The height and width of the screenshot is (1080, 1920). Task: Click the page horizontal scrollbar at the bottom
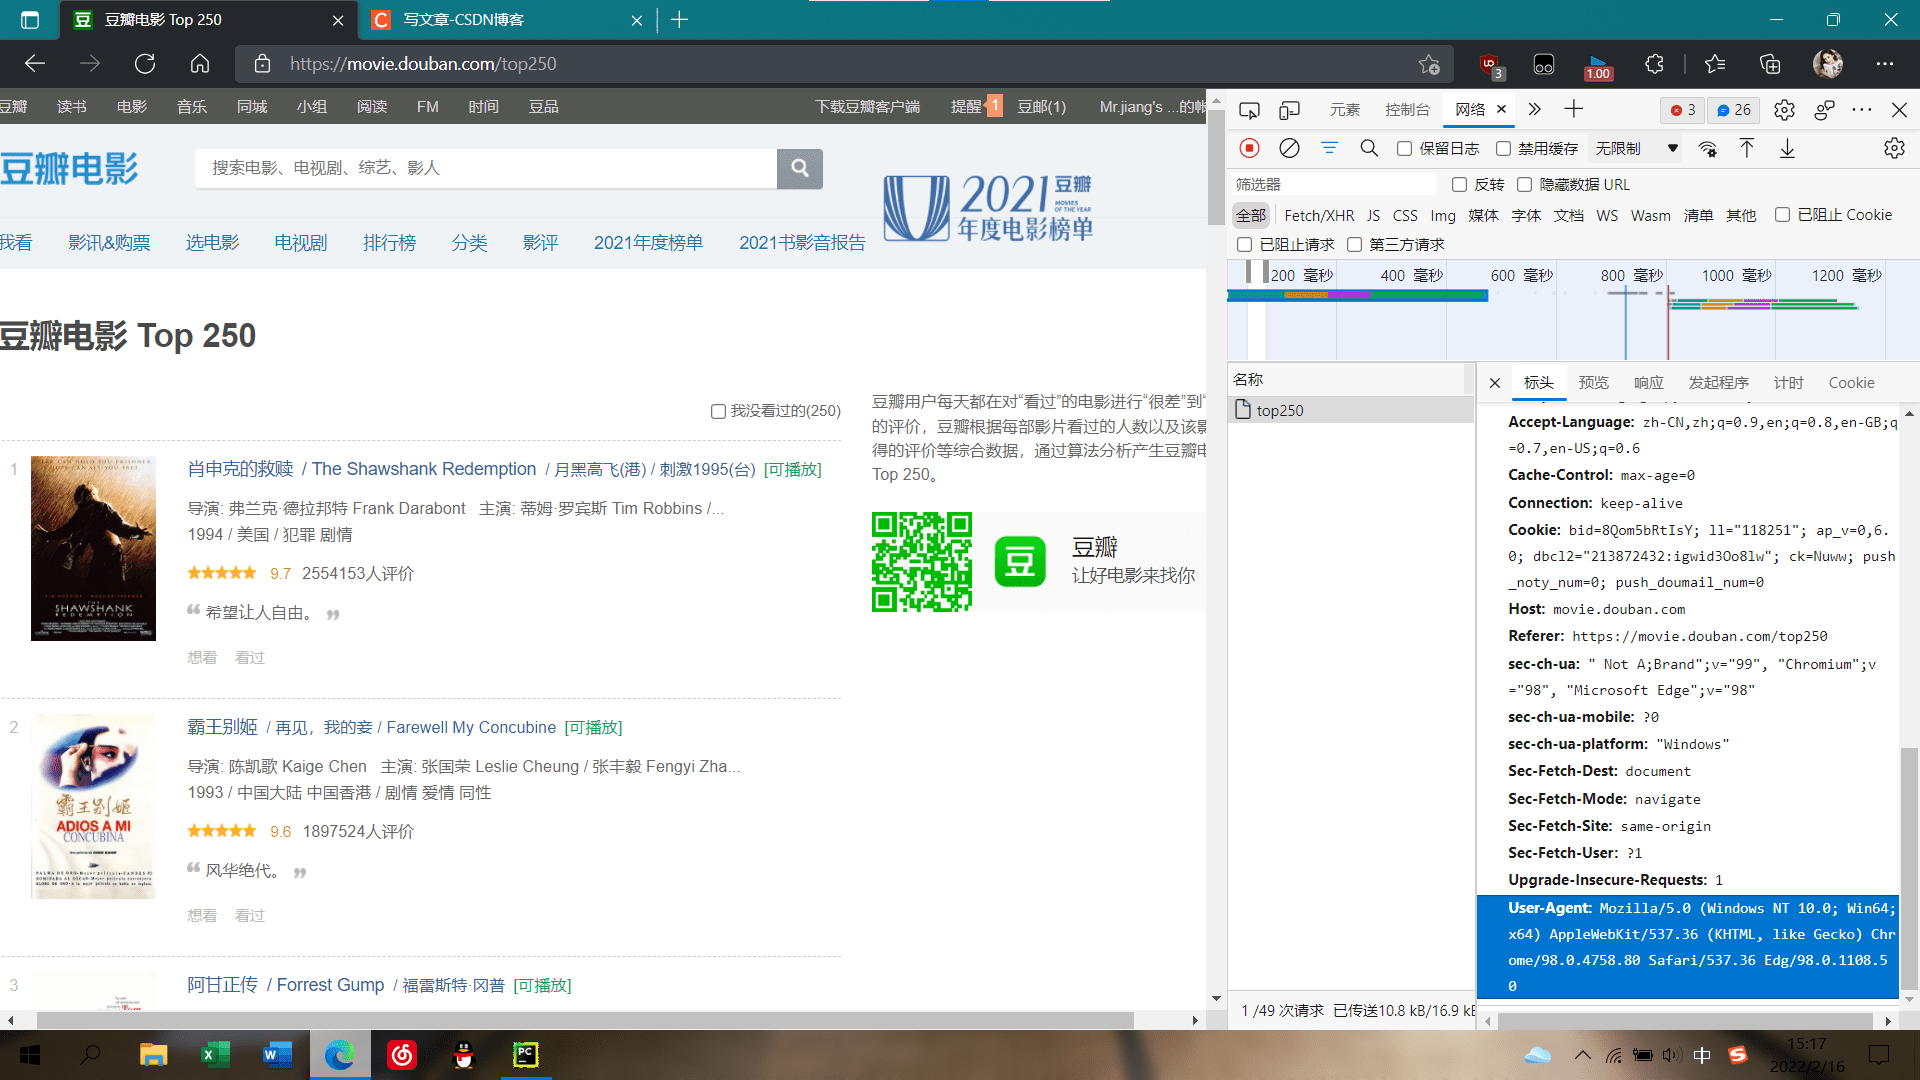pos(585,1021)
